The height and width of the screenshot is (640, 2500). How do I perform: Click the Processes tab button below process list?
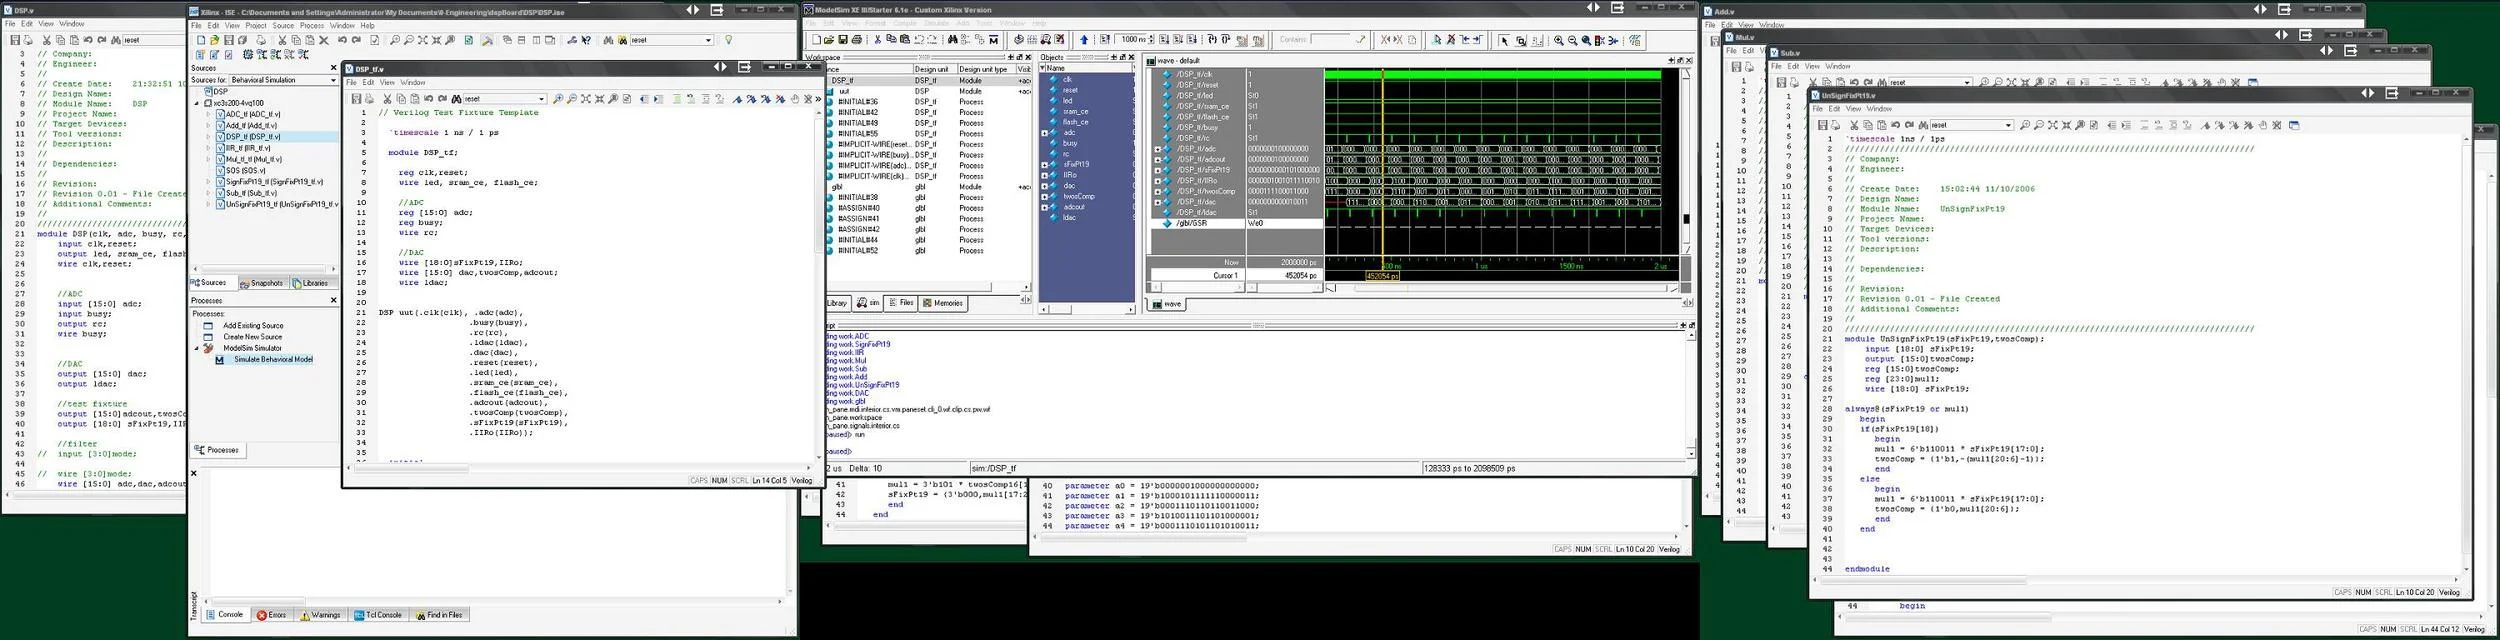coord(217,450)
